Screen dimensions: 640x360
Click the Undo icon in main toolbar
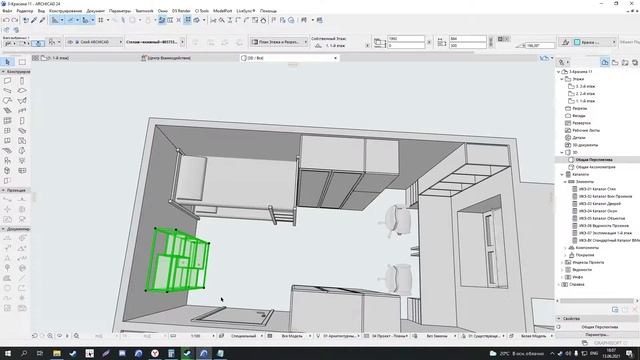click(6, 20)
